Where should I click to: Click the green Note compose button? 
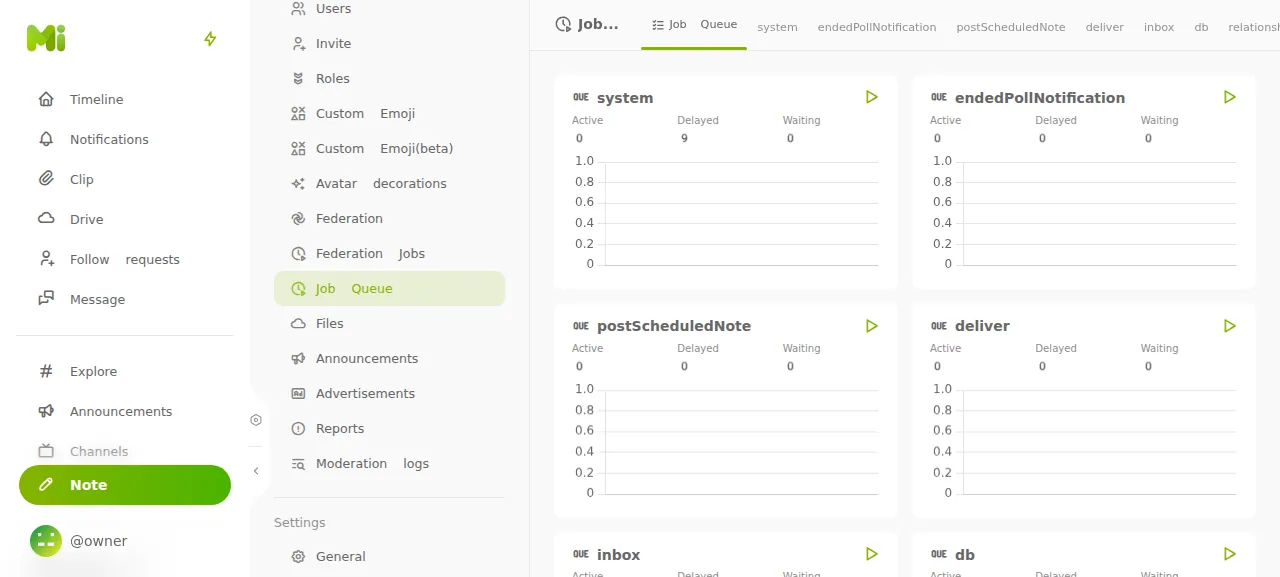[125, 485]
